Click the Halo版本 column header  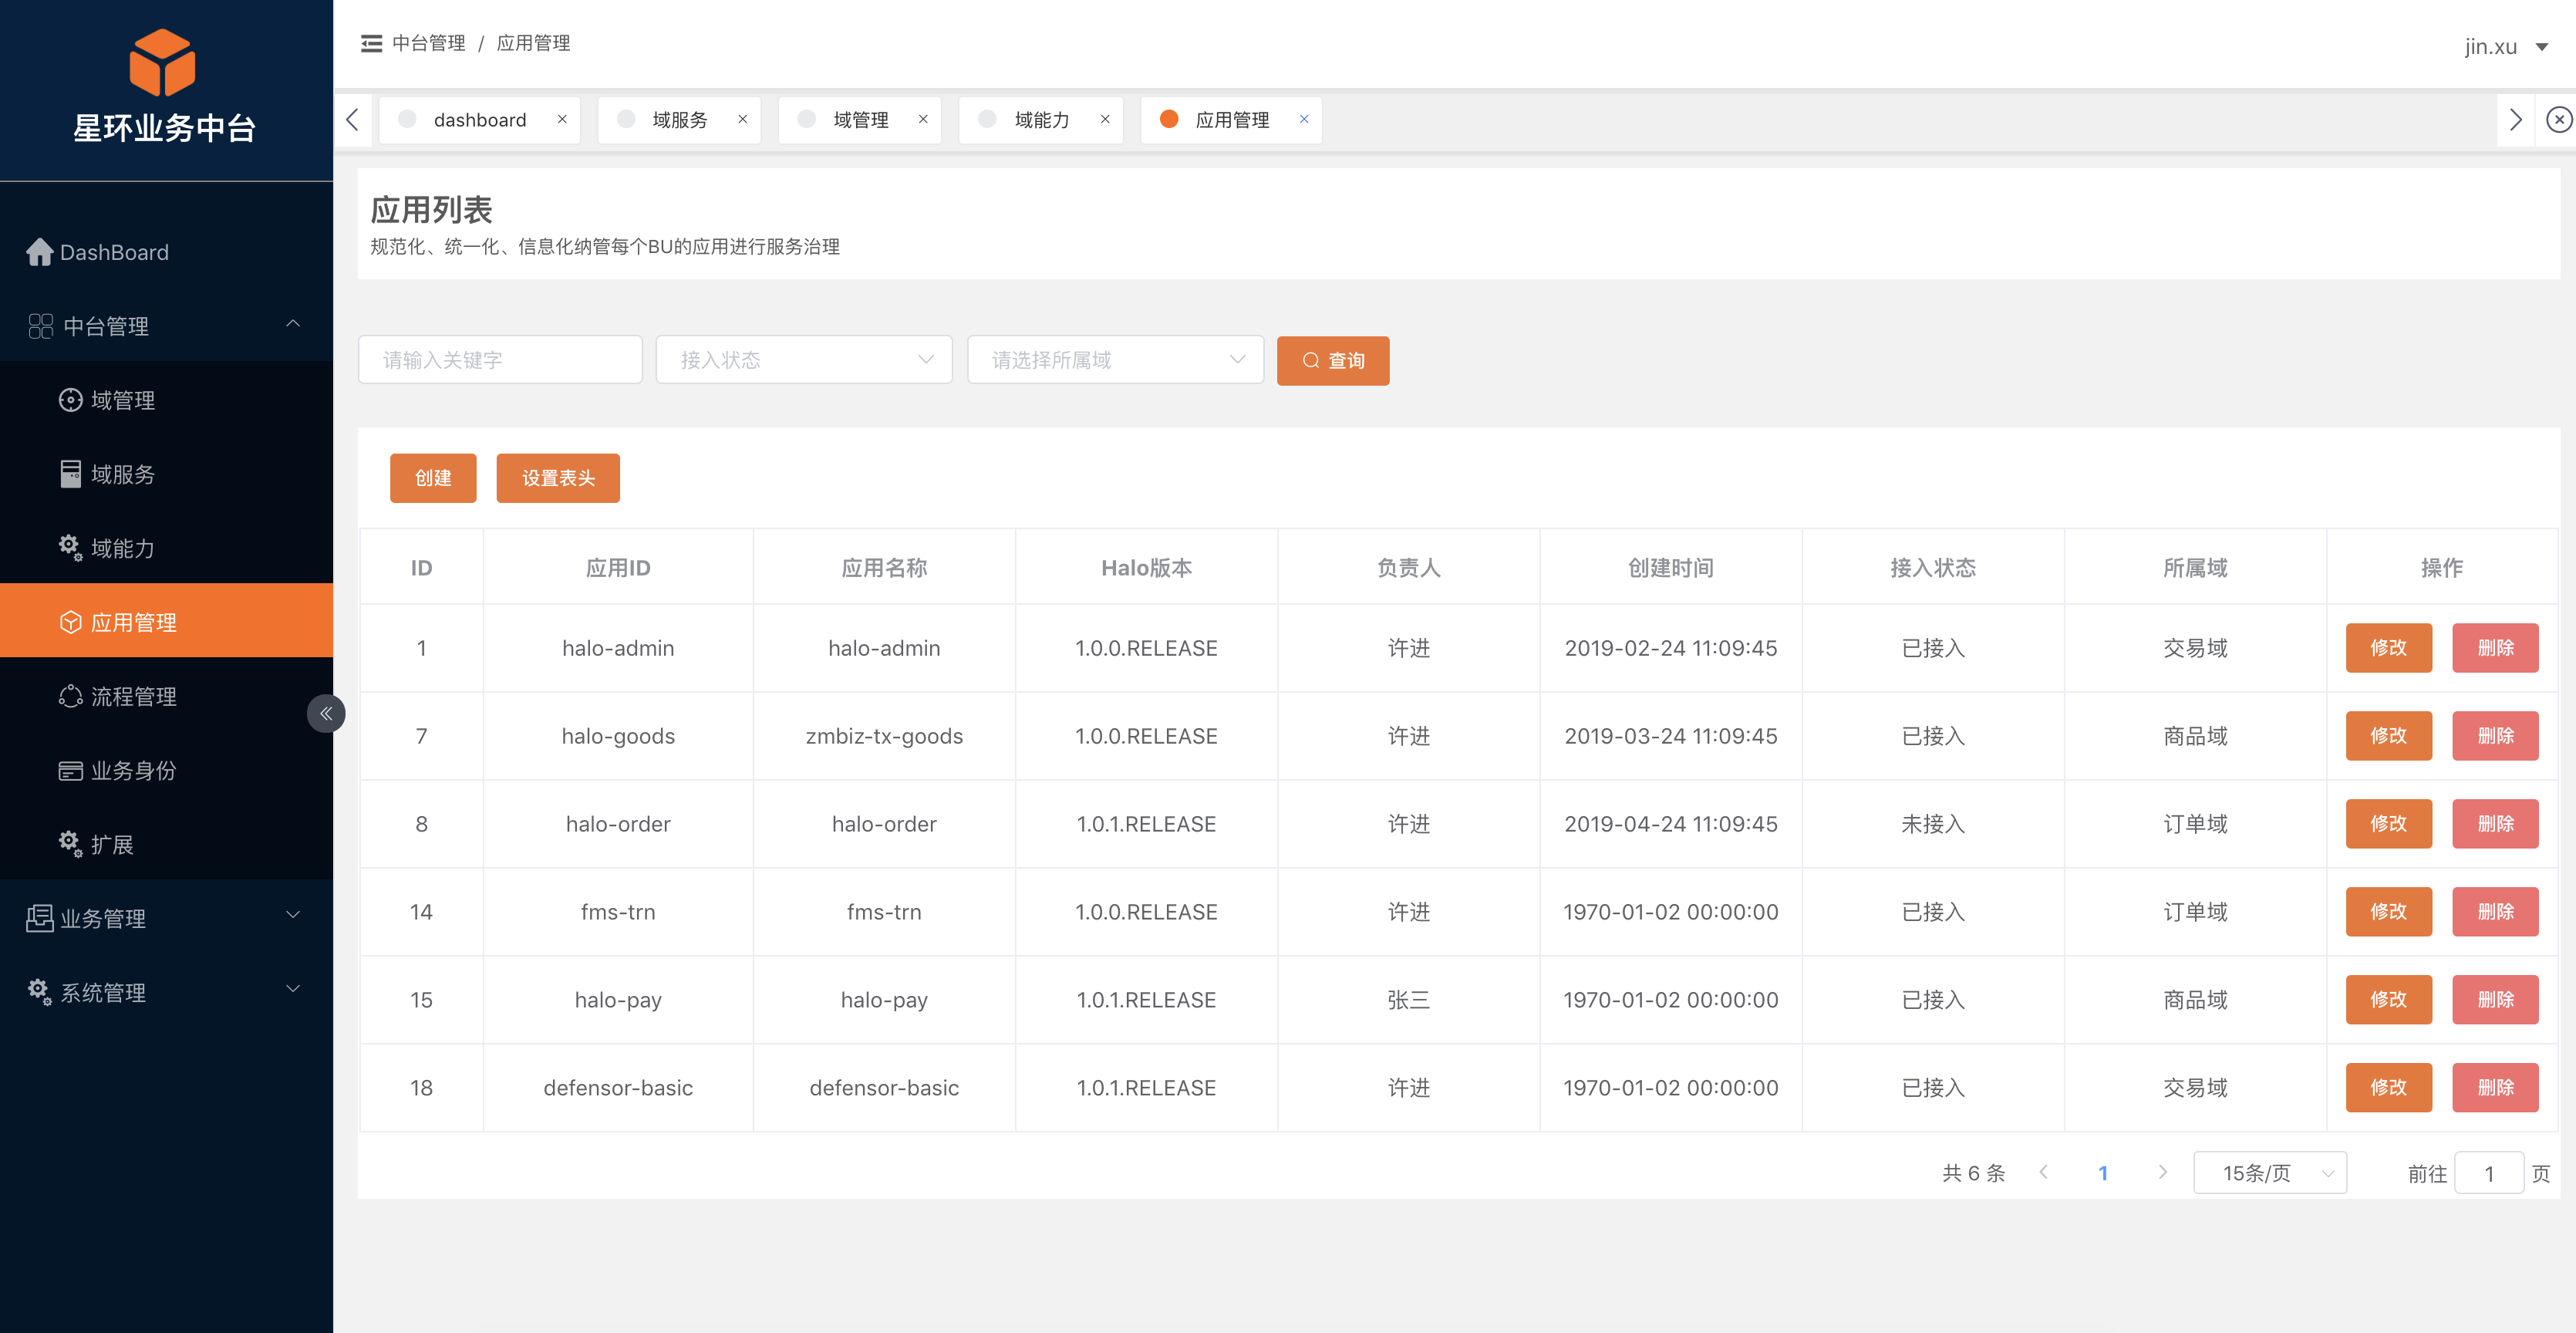click(x=1146, y=568)
